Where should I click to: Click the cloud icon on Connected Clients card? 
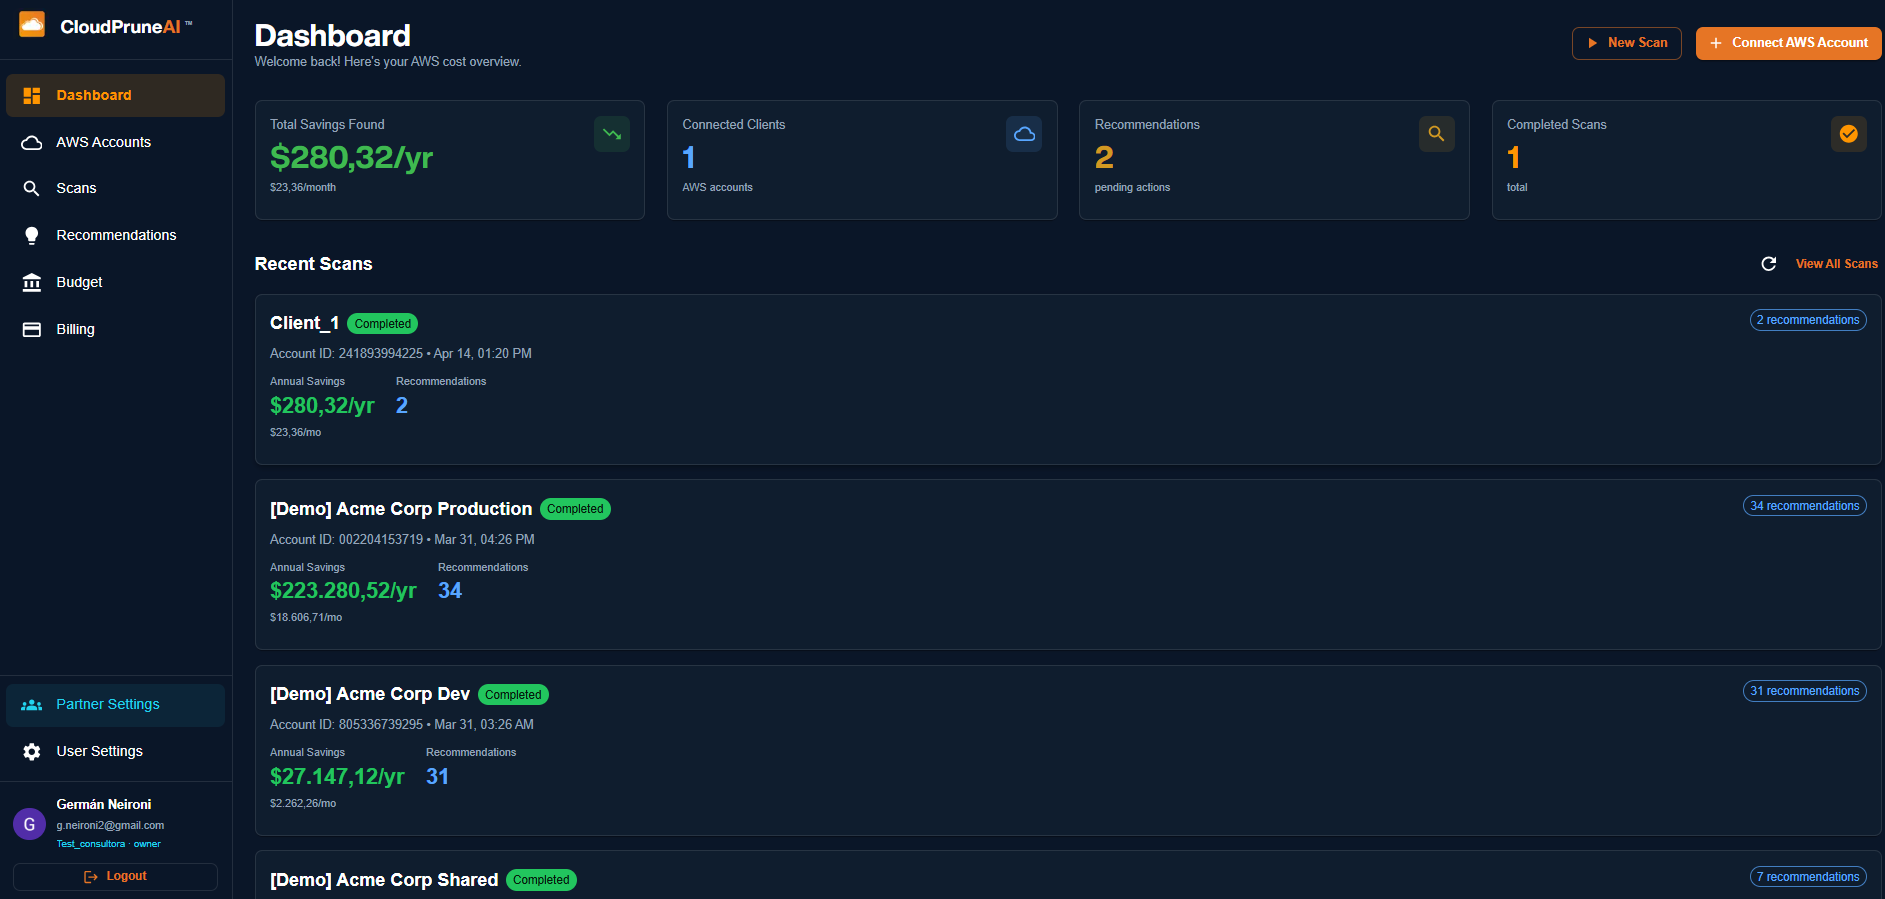coord(1024,134)
